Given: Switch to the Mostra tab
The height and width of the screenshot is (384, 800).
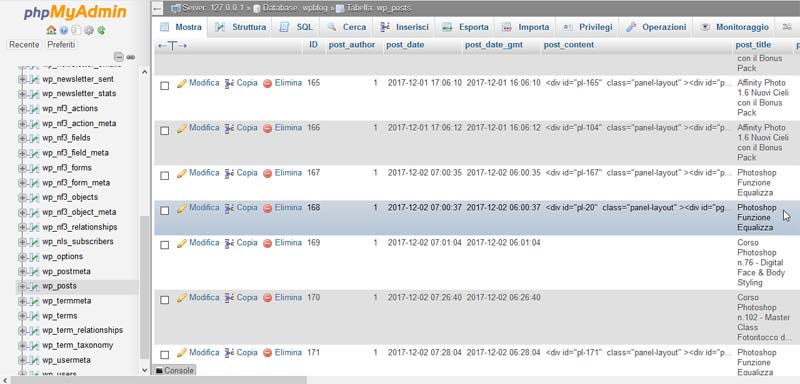Looking at the screenshot, I should (x=180, y=28).
